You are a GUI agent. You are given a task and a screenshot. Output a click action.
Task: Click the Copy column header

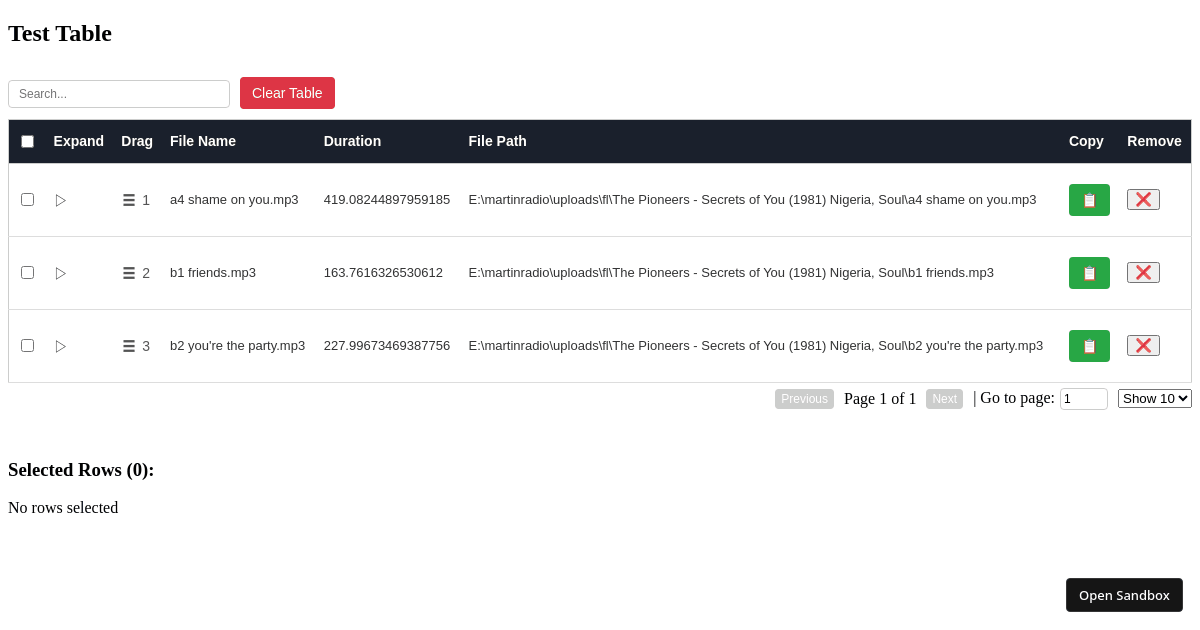[1086, 141]
